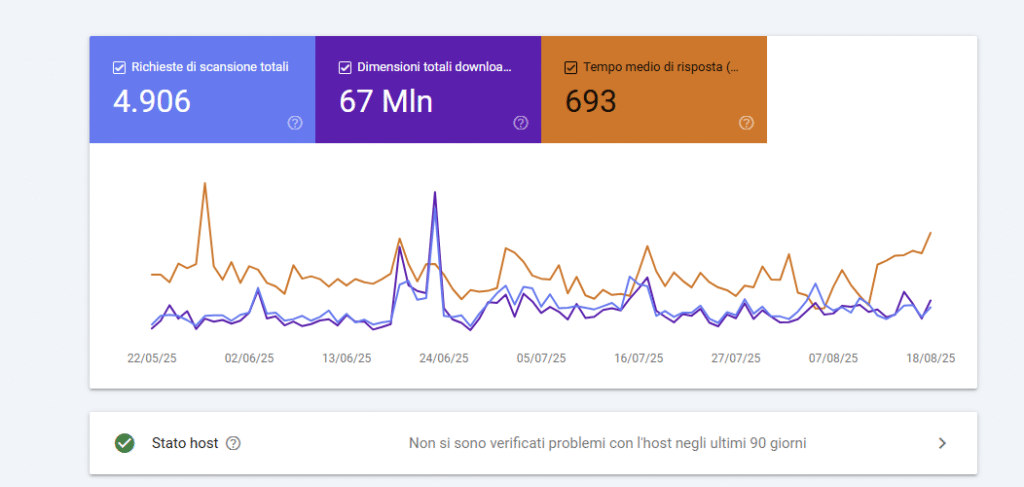Click help icon in the purple Dimensioni card
Screen dimensions: 1024x487
click(521, 123)
